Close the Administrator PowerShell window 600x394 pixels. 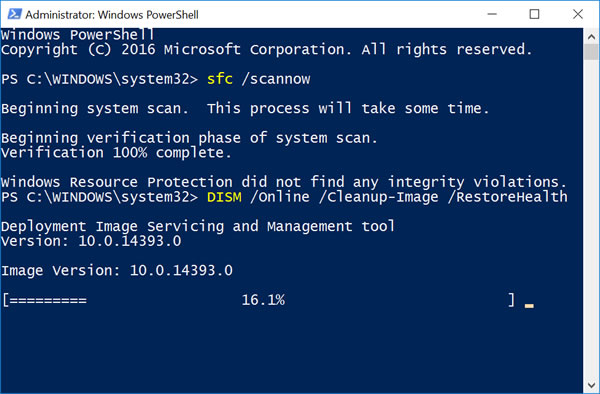pos(578,14)
